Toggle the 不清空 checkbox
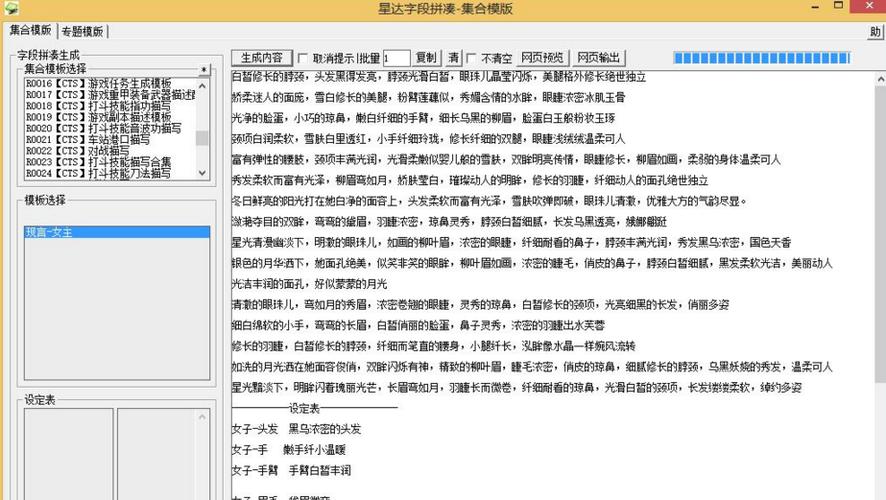886x500 pixels. [x=471, y=58]
